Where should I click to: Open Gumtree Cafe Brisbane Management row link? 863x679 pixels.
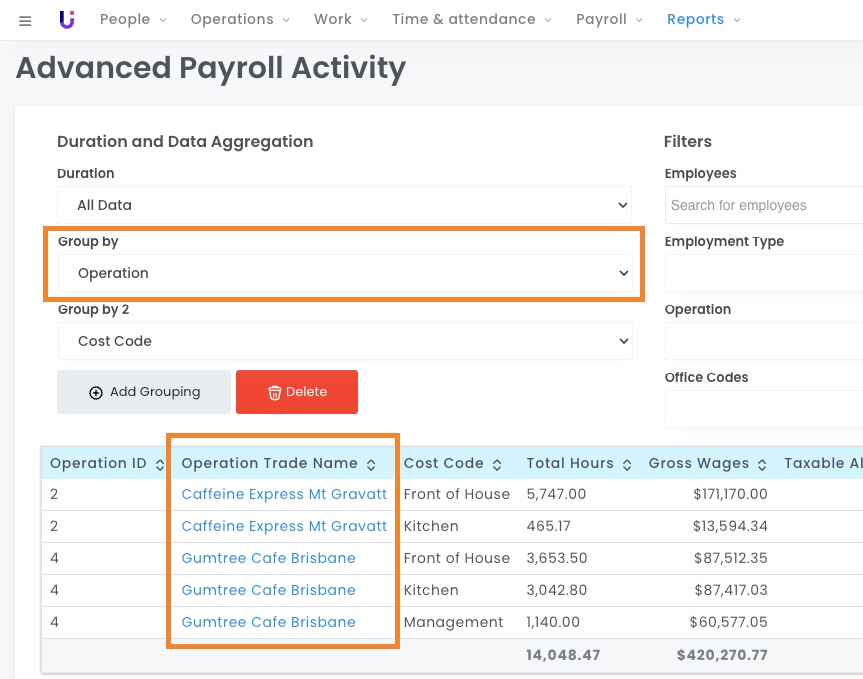point(268,622)
